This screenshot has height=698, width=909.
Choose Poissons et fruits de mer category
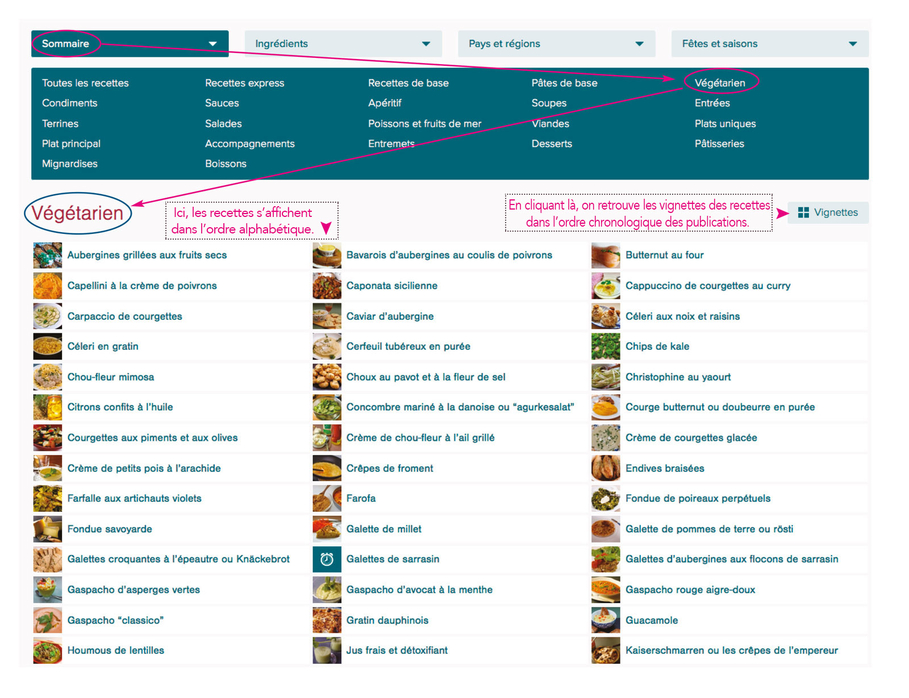tap(424, 124)
